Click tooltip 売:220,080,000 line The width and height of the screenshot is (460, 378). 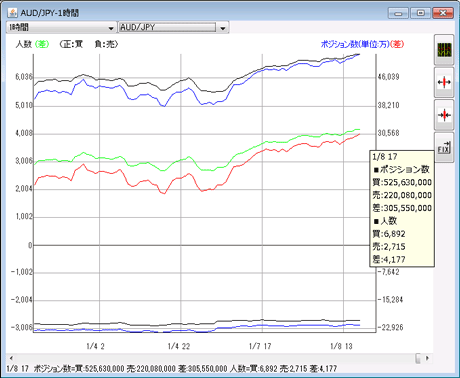(x=402, y=195)
